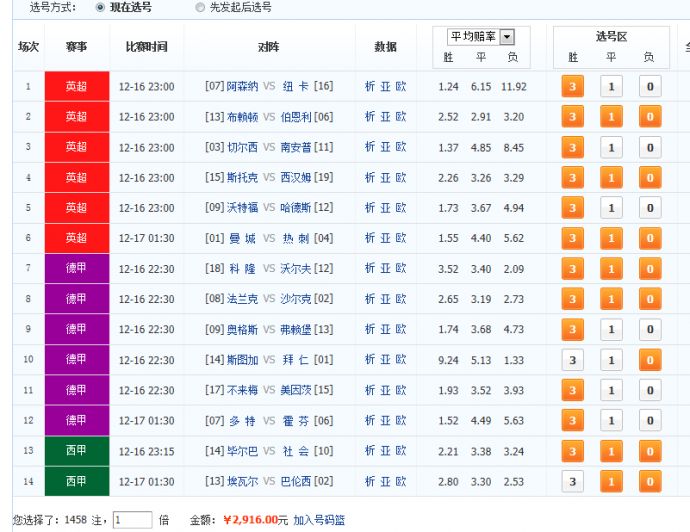Open 析 analysis for match 13 毕尔巴
690x532 pixels.
(370, 451)
